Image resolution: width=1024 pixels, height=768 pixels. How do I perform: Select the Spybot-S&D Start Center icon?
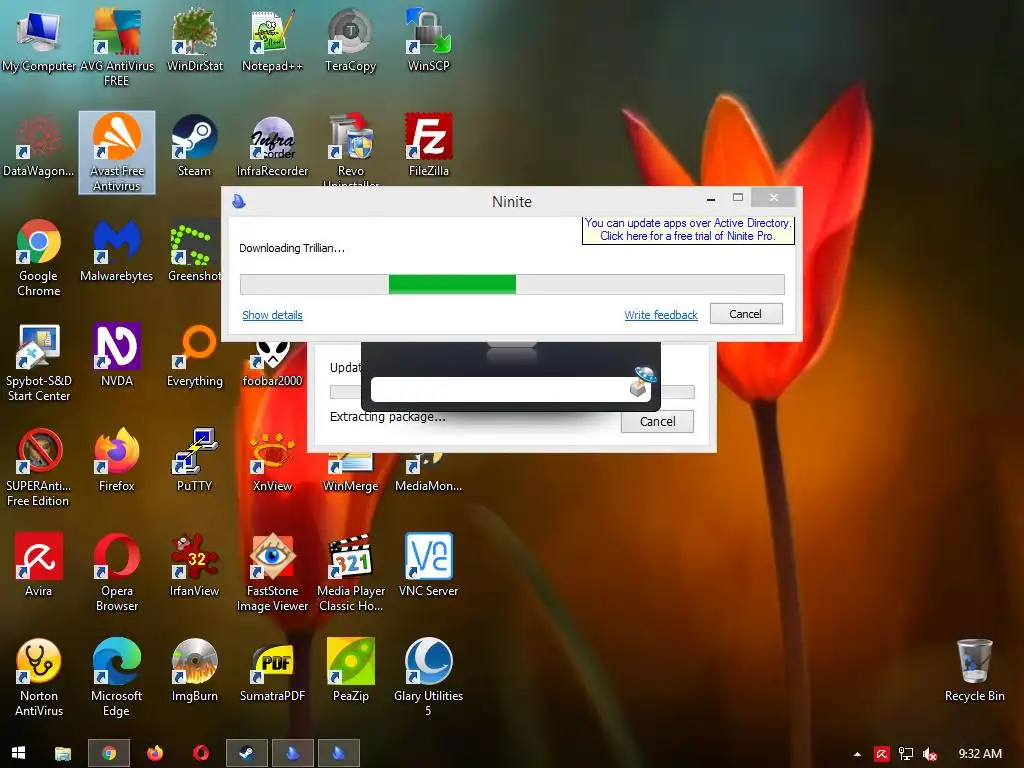[39, 362]
